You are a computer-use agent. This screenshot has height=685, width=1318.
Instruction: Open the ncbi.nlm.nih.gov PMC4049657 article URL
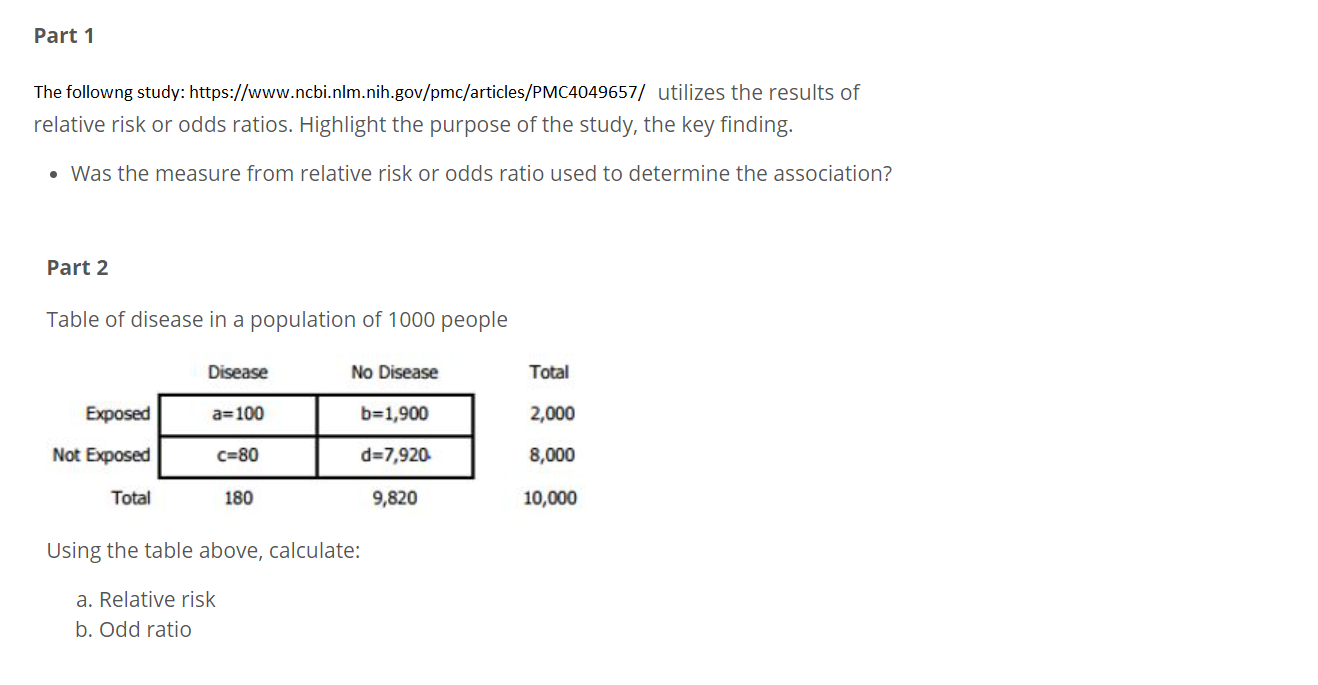417,93
